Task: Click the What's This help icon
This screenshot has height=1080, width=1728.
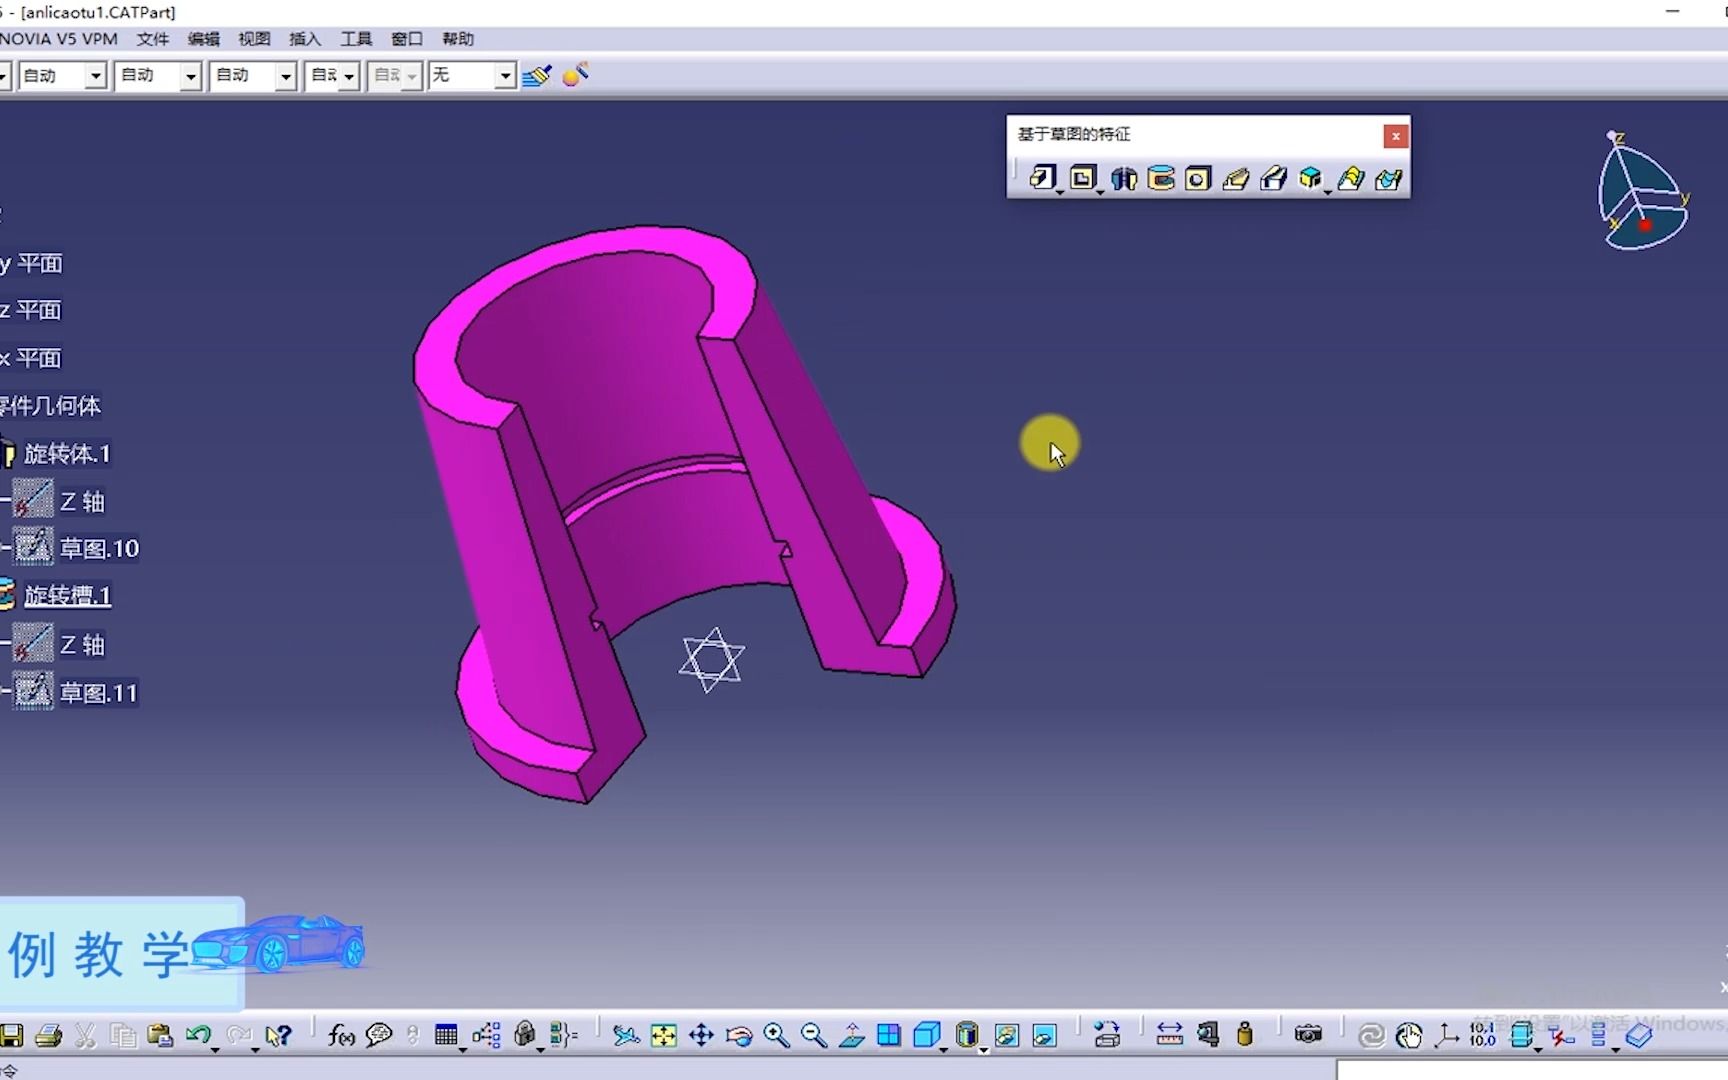Action: tap(279, 1036)
